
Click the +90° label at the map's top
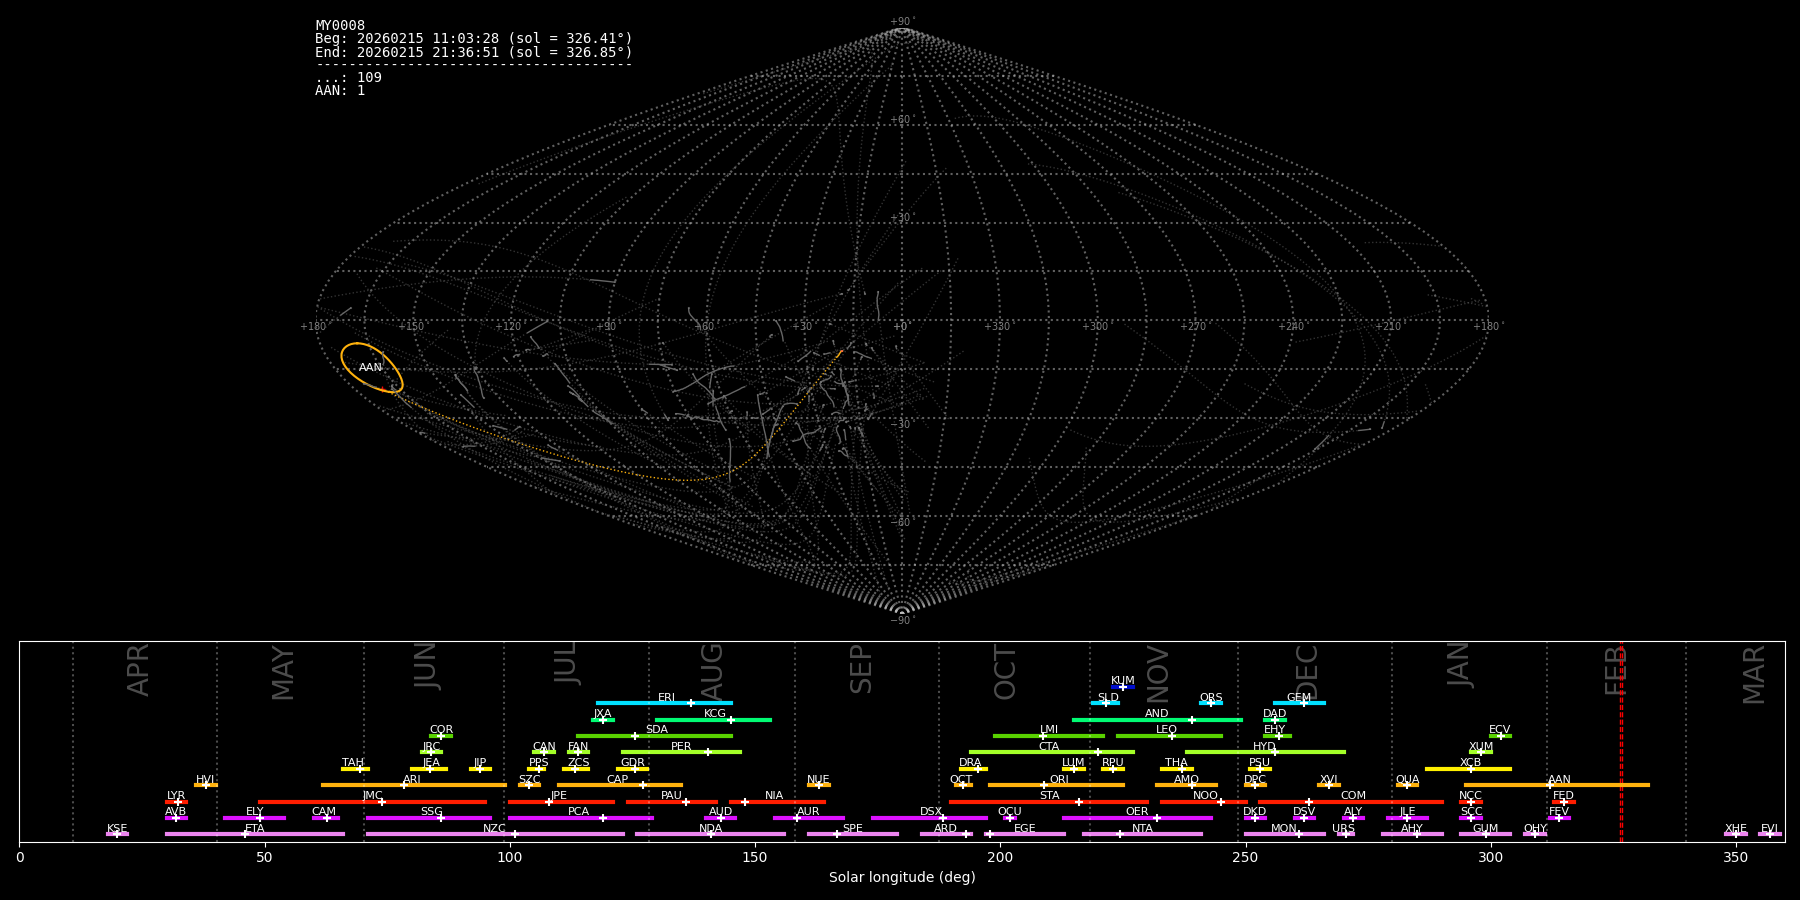coord(902,22)
